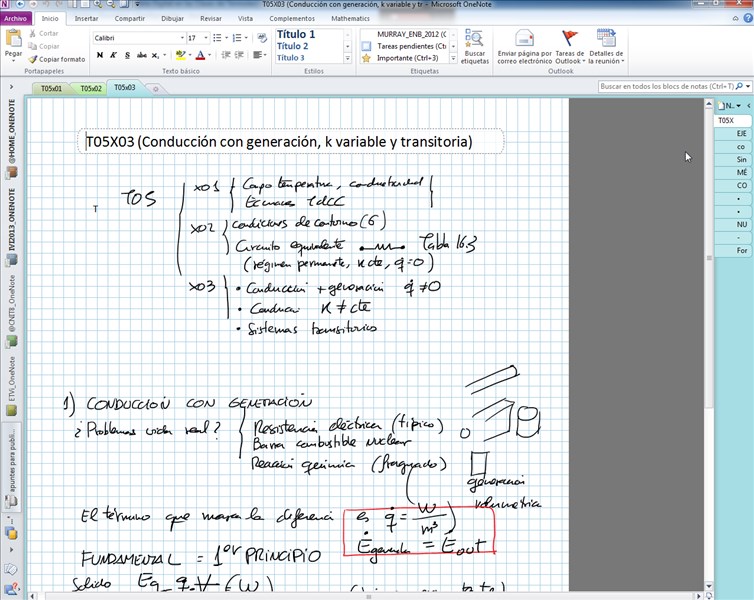Click Enviar página por correo electrónico
754x600 pixels.
click(524, 47)
